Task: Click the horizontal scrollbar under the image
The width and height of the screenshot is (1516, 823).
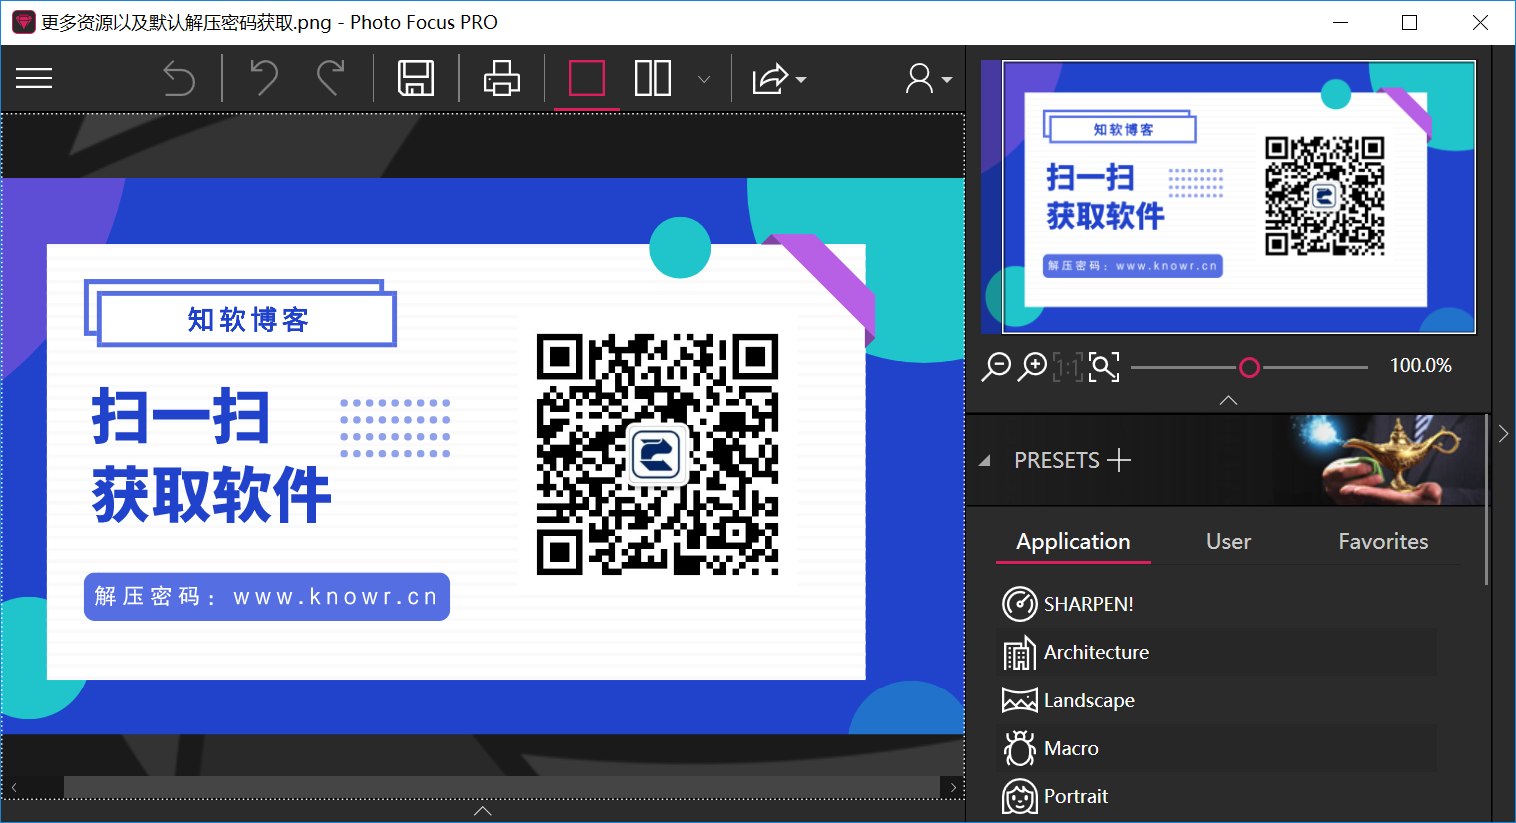Action: pos(502,787)
